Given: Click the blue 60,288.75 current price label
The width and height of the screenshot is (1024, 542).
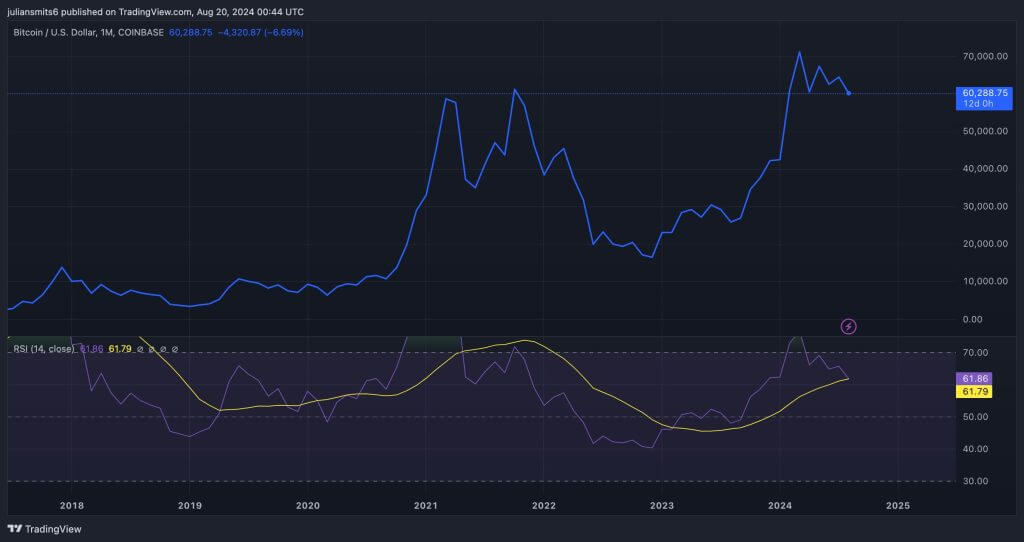Looking at the screenshot, I should point(984,93).
